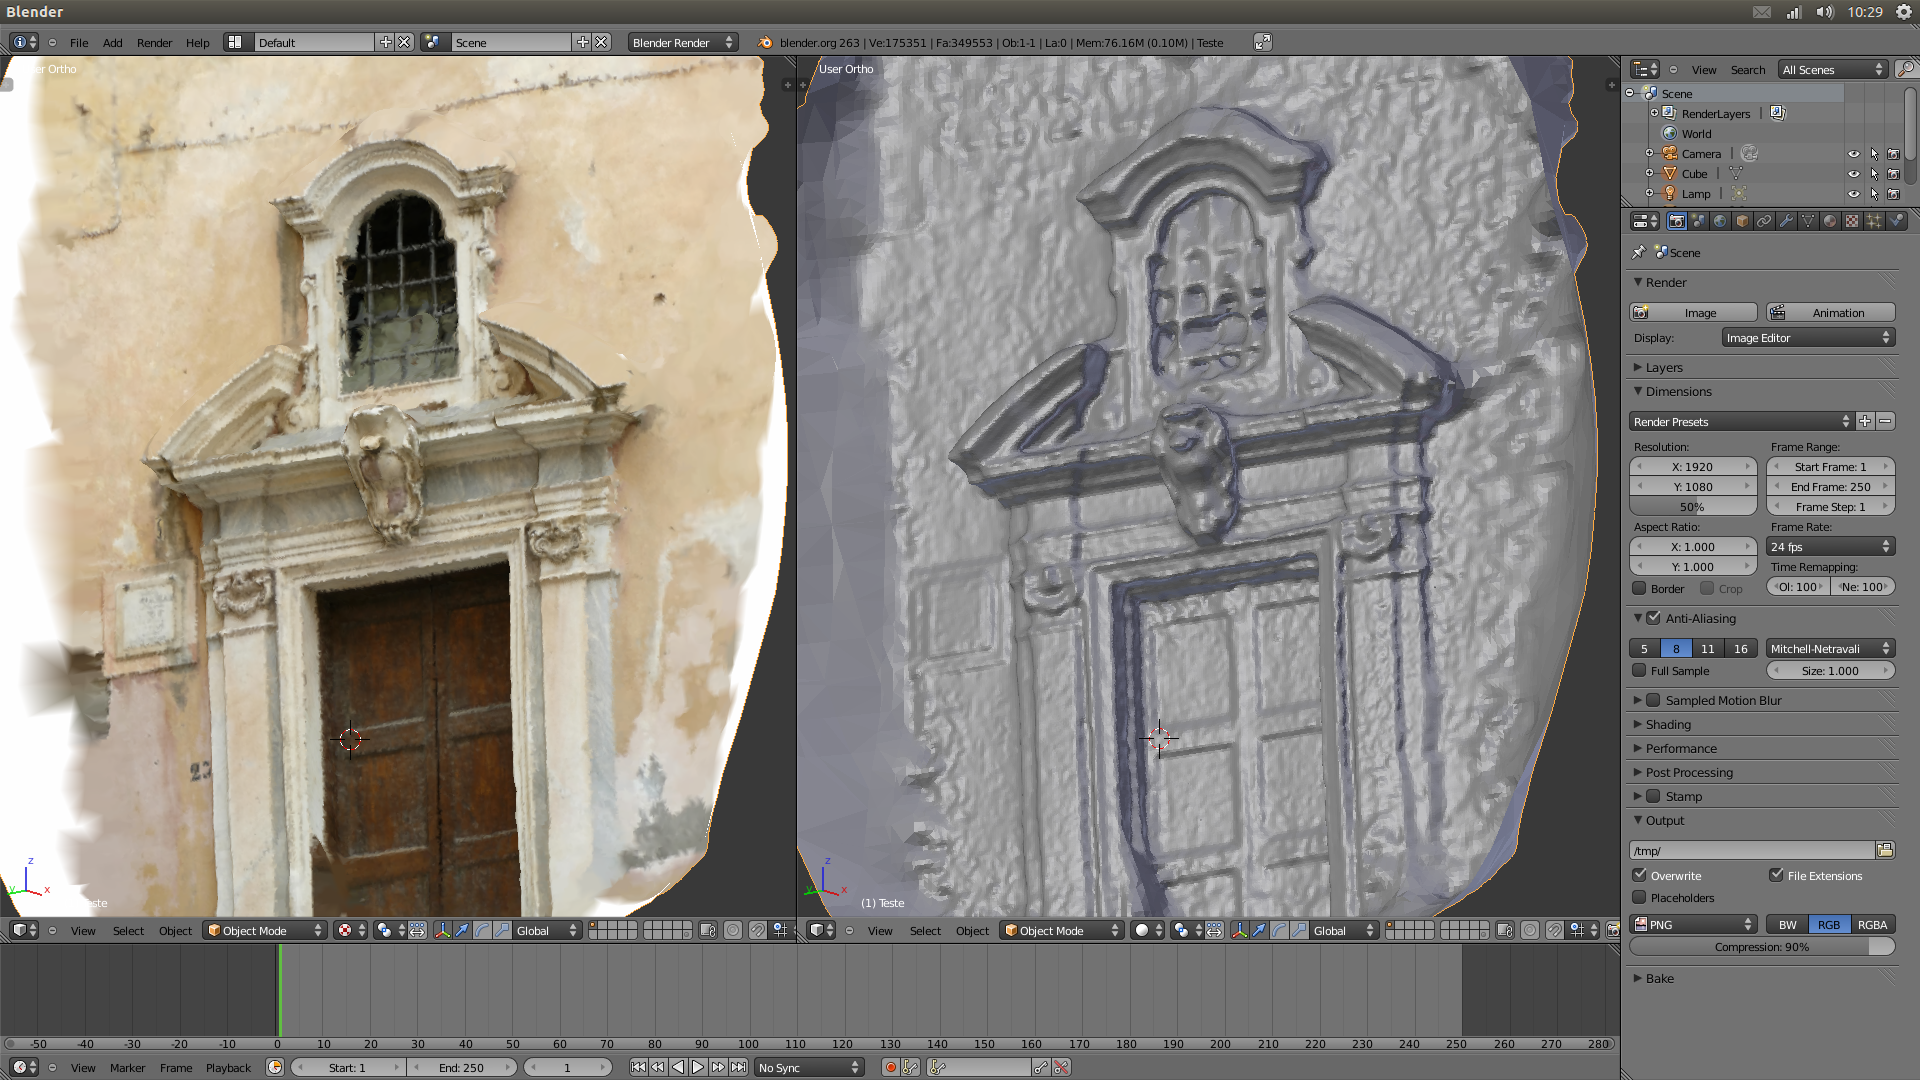Viewport: 1920px width, 1080px height.
Task: Open Mitchell-Netravali filter dropdown
Action: click(x=1830, y=648)
